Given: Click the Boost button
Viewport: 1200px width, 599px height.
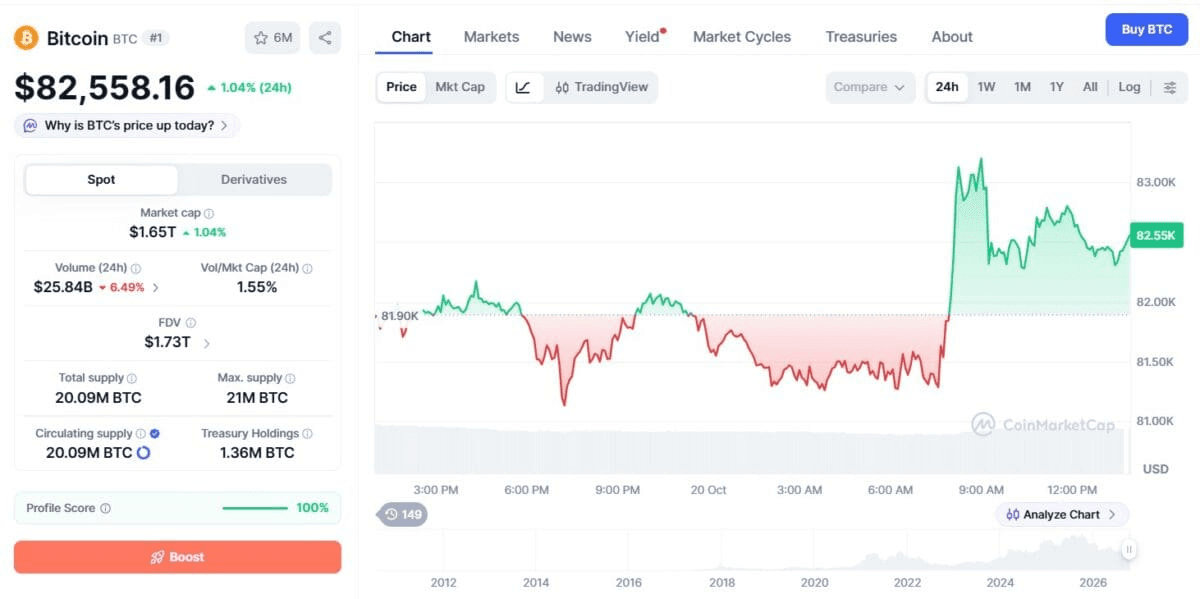Looking at the screenshot, I should pos(177,557).
